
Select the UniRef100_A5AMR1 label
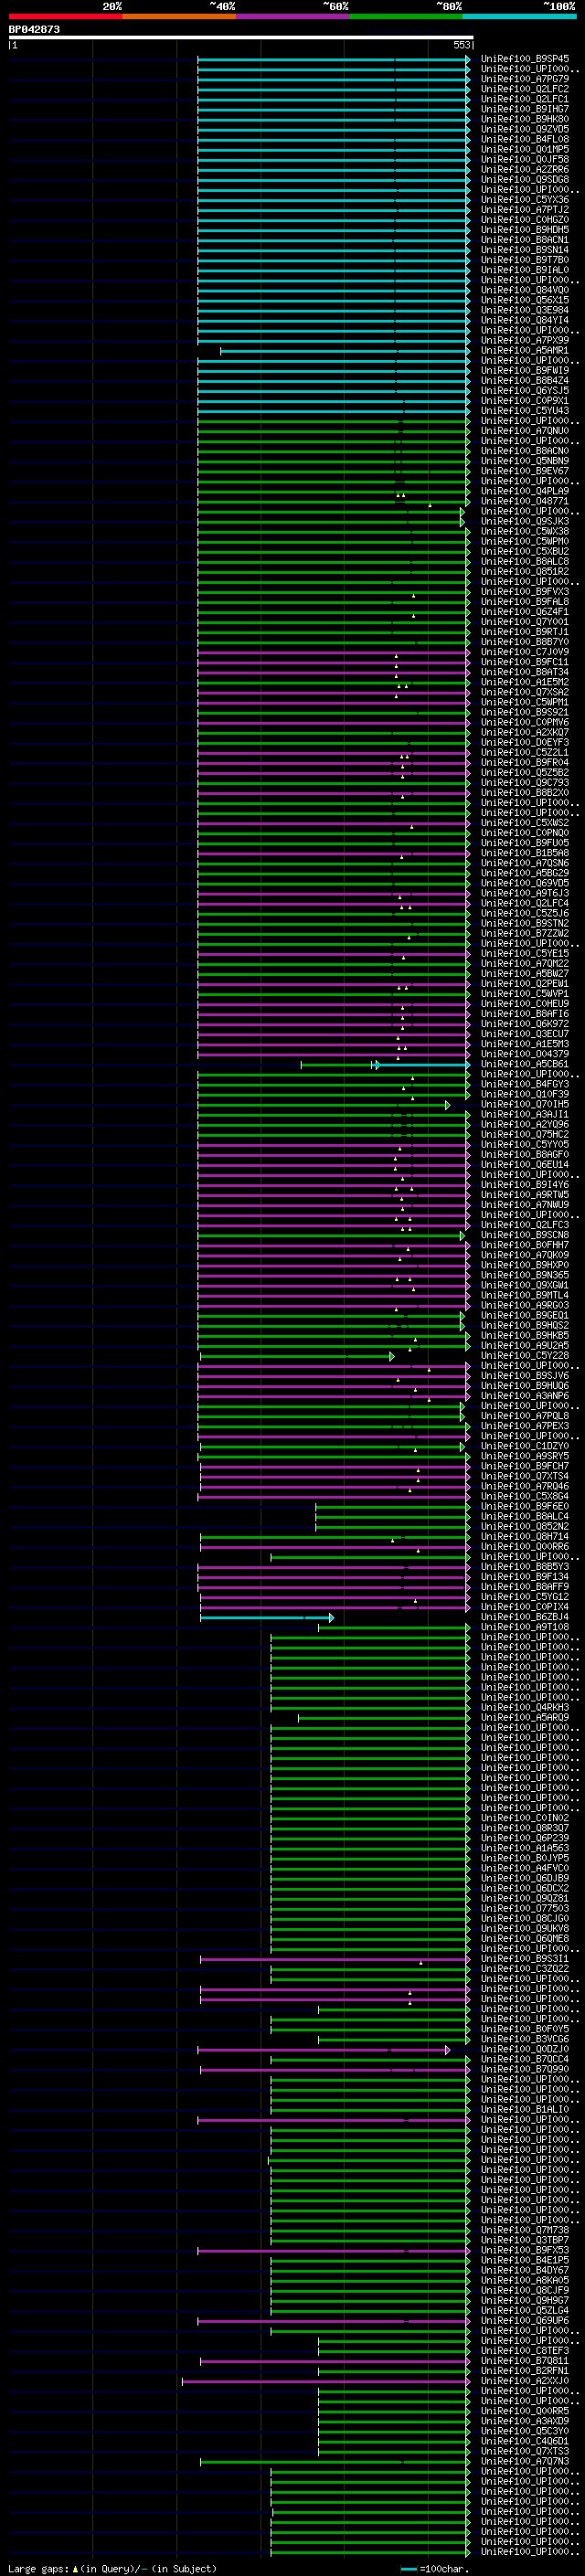point(524,351)
